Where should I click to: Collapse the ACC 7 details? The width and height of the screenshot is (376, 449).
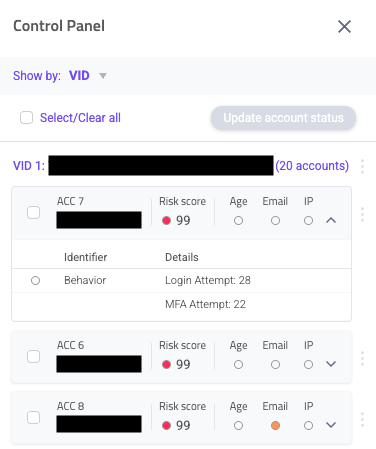(x=331, y=220)
